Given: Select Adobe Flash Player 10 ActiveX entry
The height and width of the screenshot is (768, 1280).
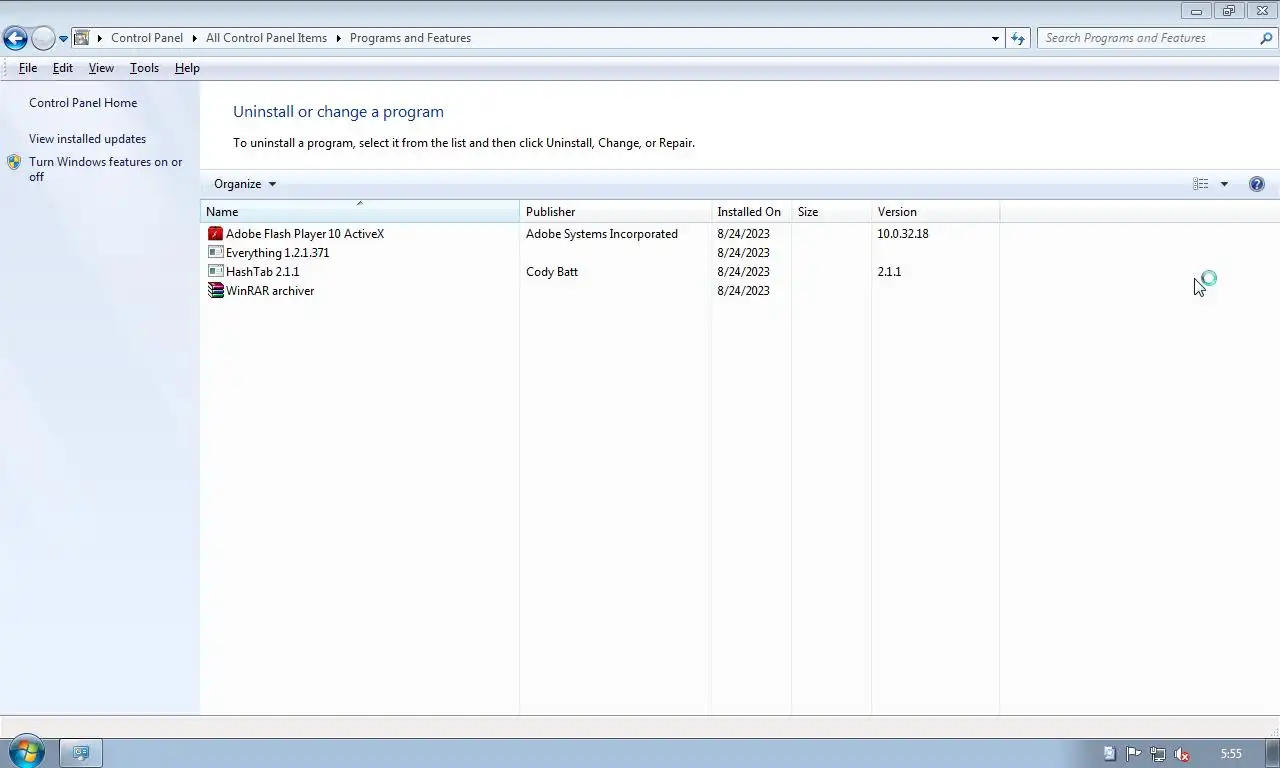Looking at the screenshot, I should click(x=600, y=234).
